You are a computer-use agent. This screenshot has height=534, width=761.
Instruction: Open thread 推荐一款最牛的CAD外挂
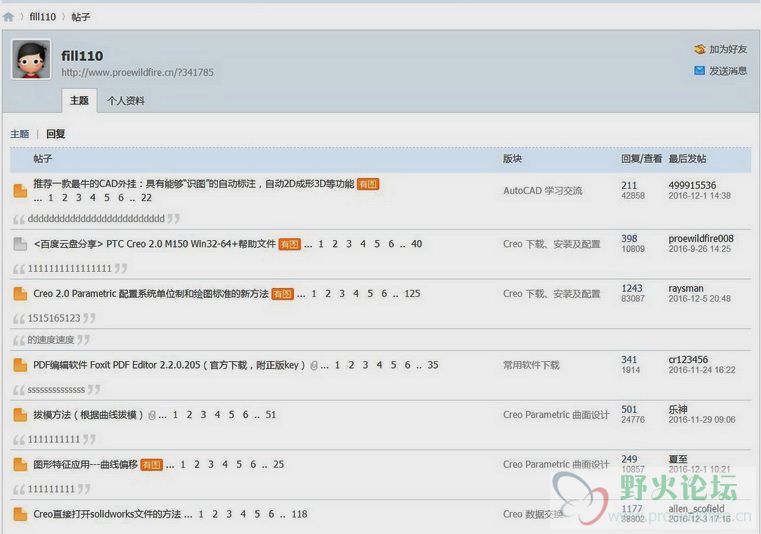[x=194, y=184]
